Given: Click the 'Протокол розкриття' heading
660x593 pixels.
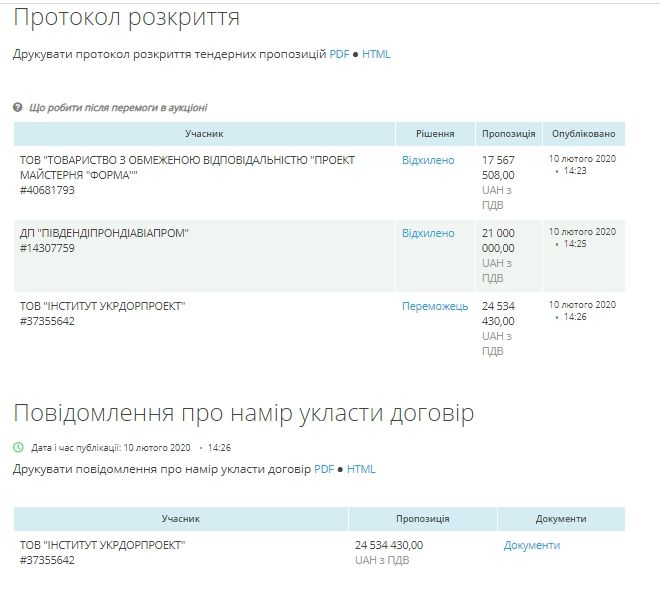Looking at the screenshot, I should click(126, 18).
